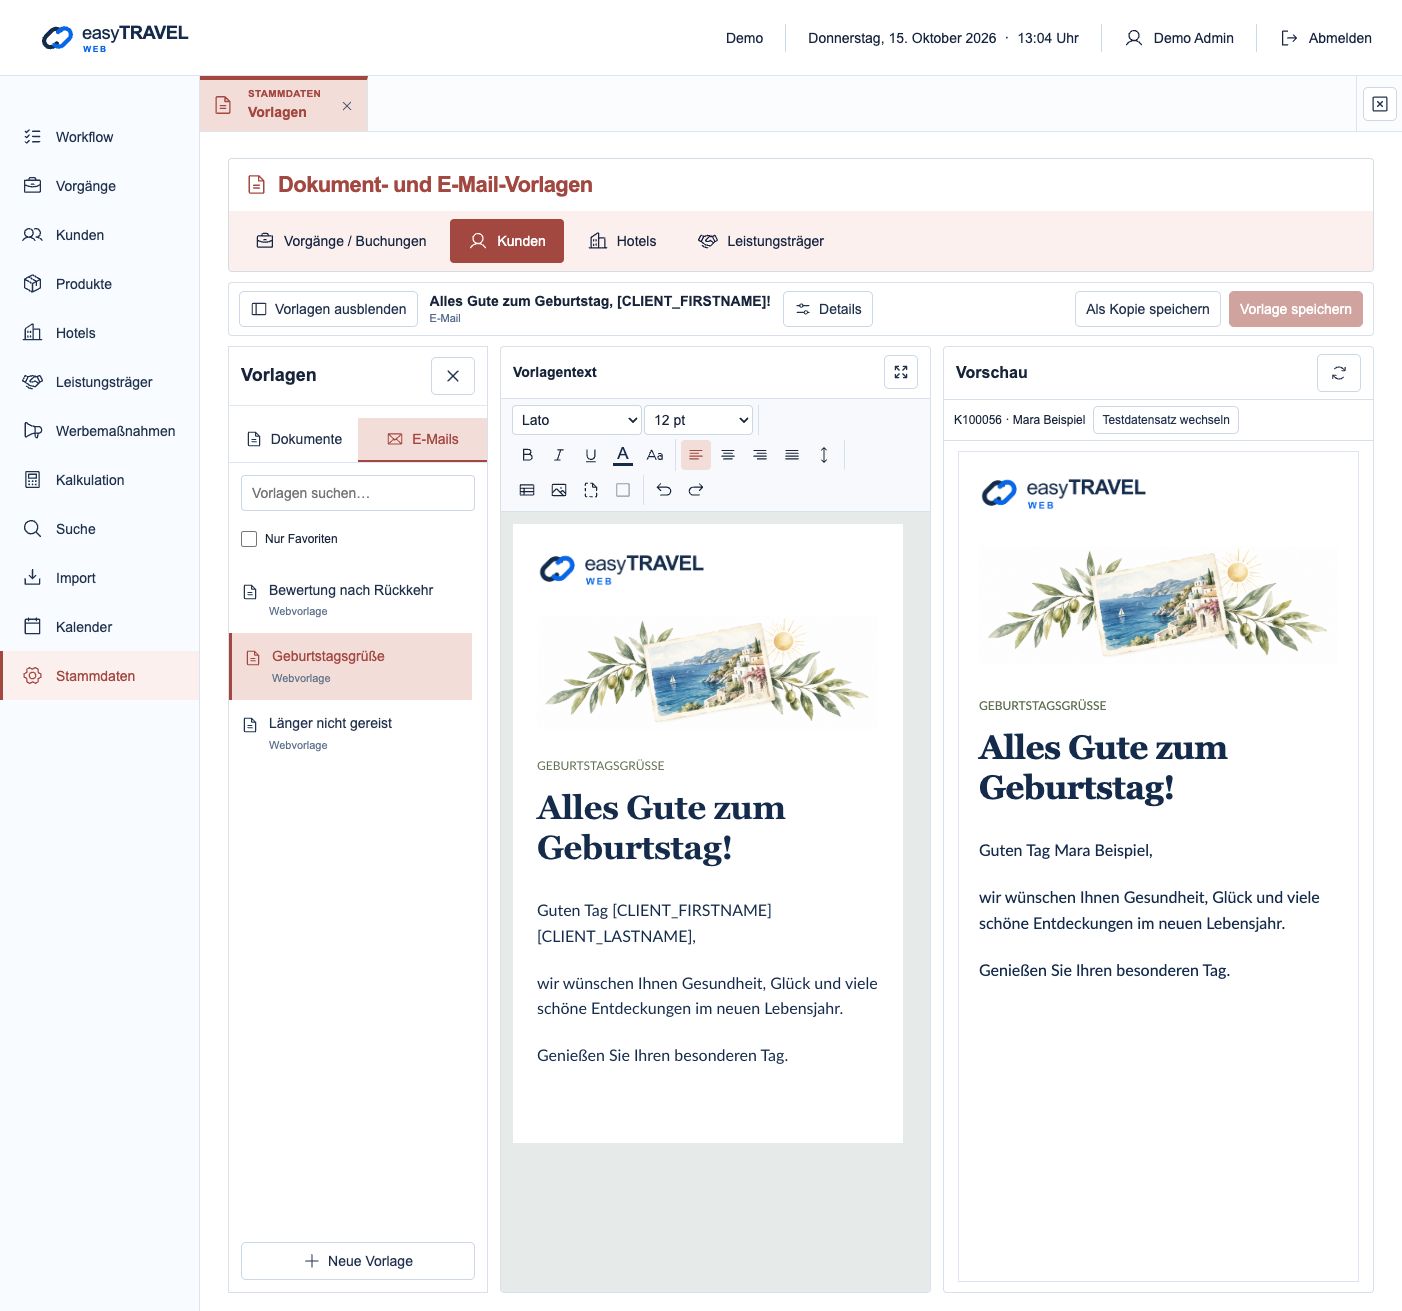Insert an image via the toolbar icon

[559, 490]
